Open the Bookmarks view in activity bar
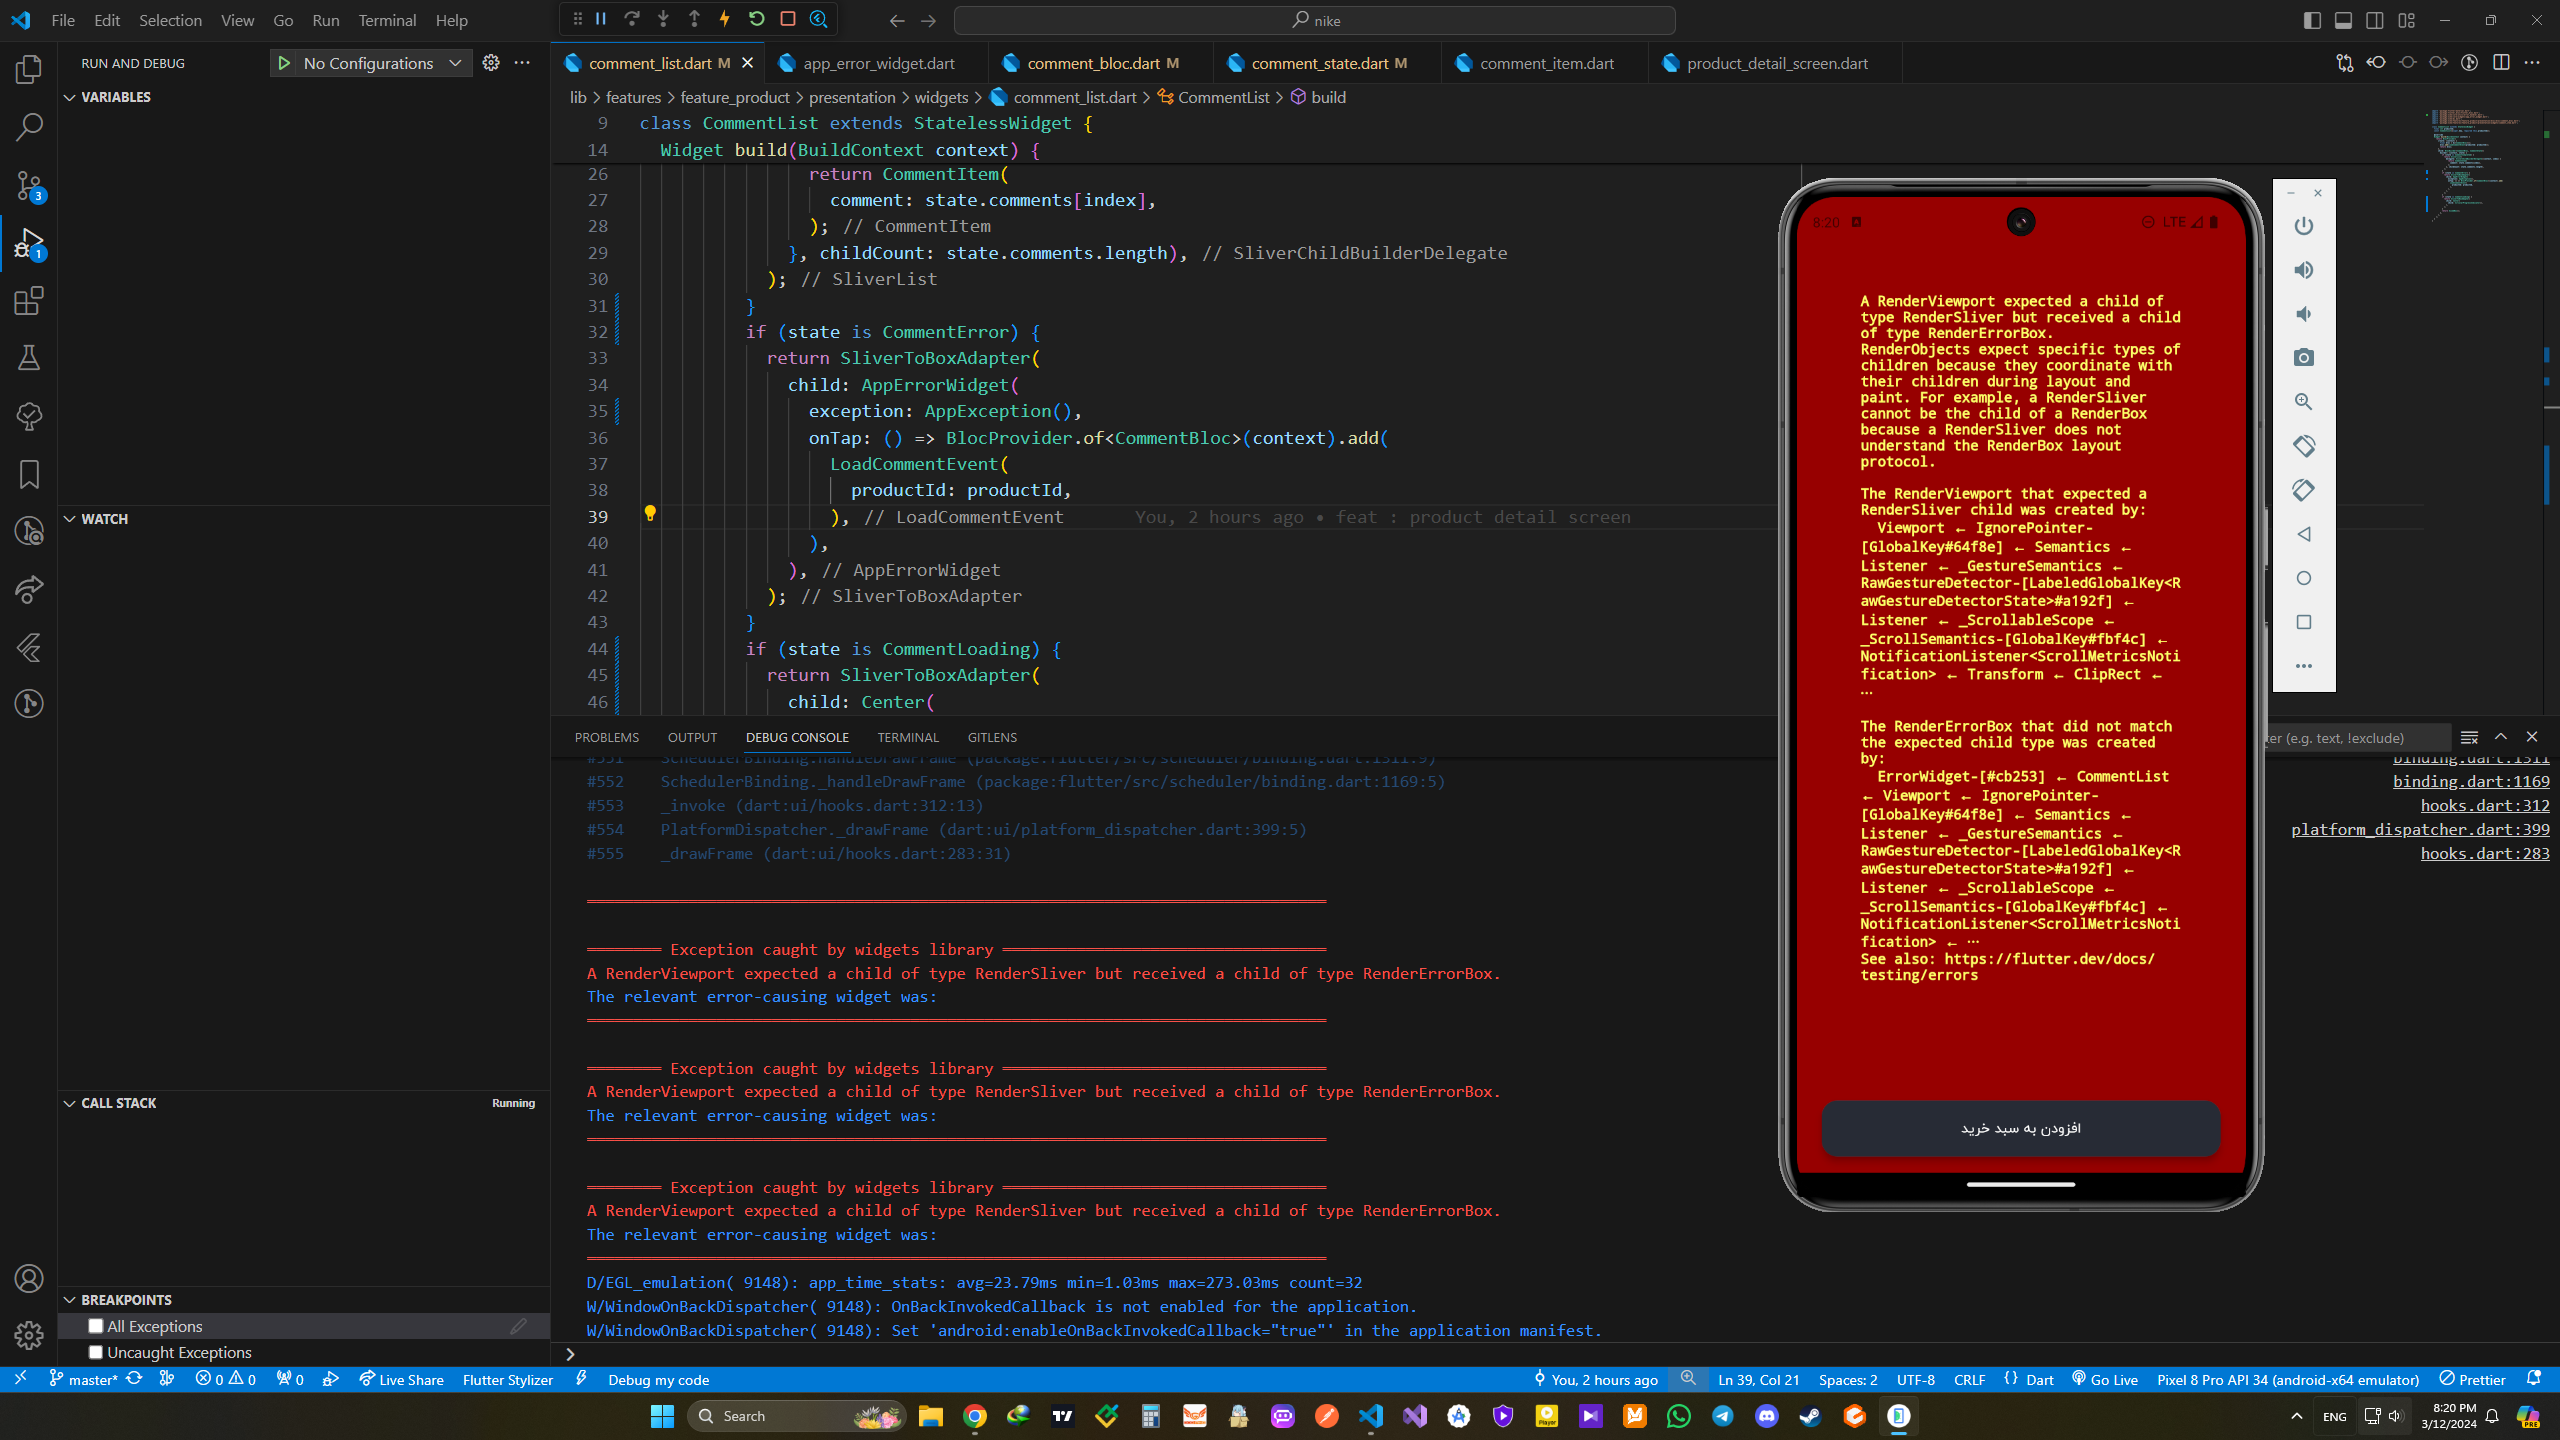This screenshot has height=1440, width=2560. point(29,474)
